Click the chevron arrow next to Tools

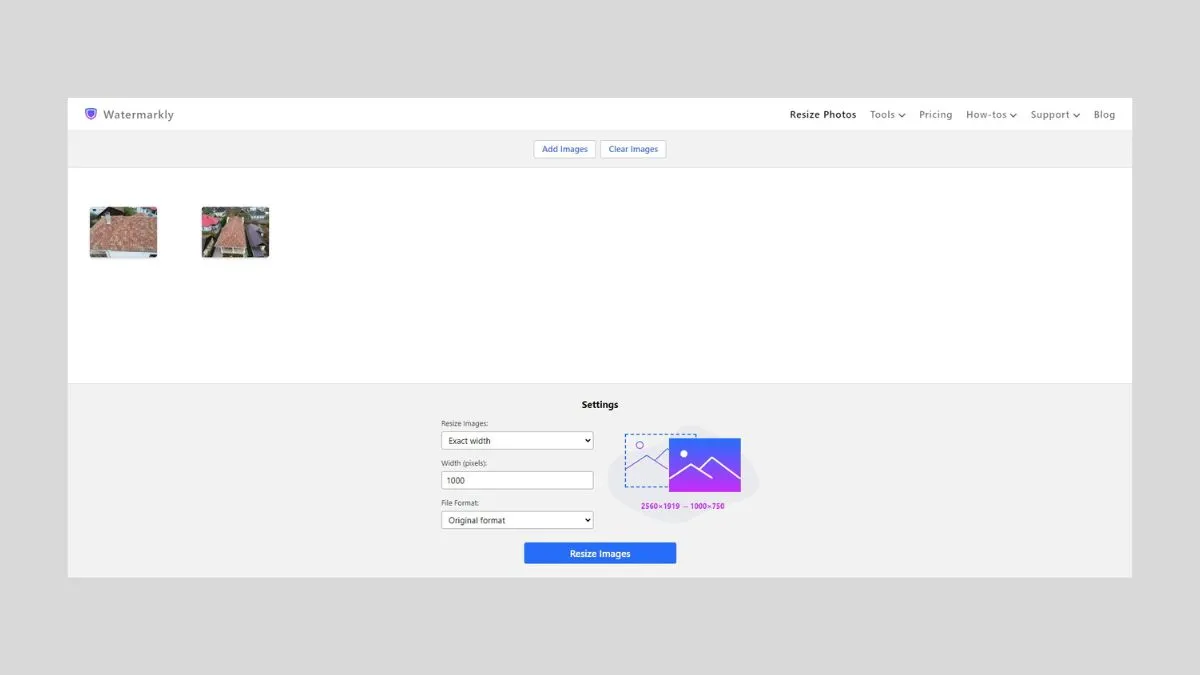point(901,115)
